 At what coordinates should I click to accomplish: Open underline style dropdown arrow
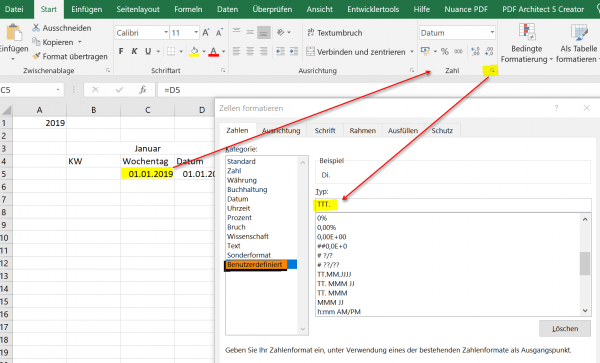(158, 51)
